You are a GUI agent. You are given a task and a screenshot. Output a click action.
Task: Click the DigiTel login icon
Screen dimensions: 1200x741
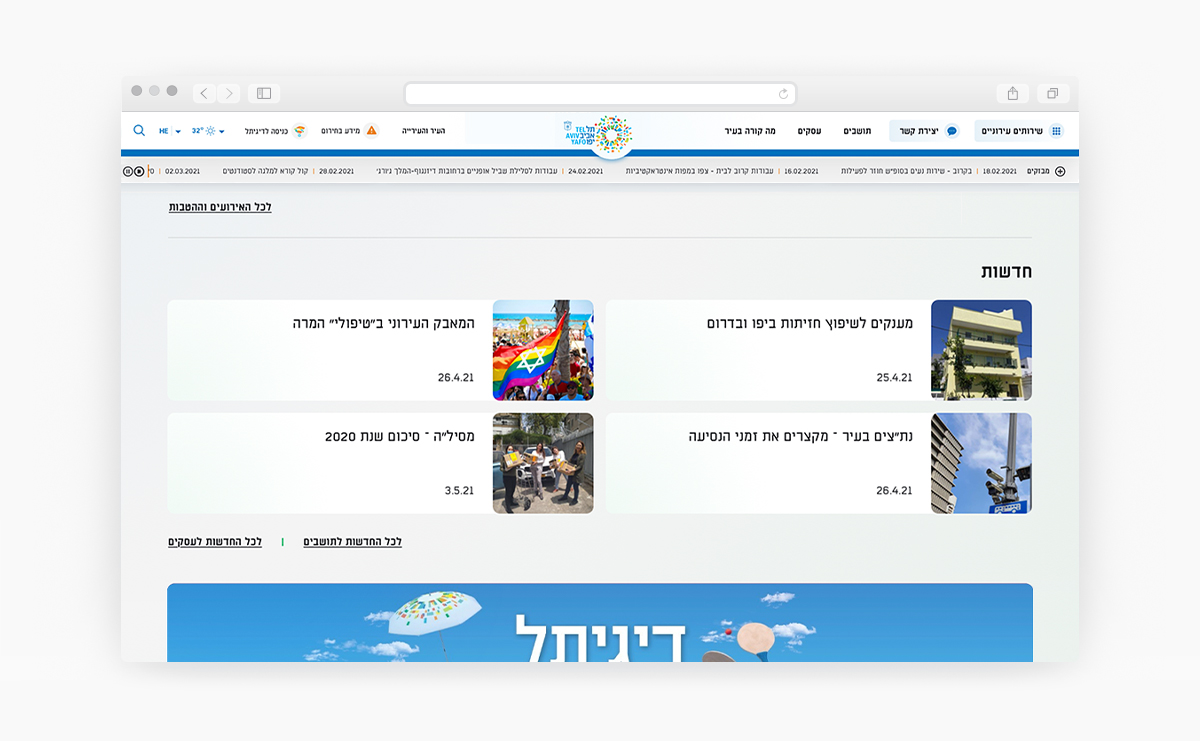pos(298,131)
